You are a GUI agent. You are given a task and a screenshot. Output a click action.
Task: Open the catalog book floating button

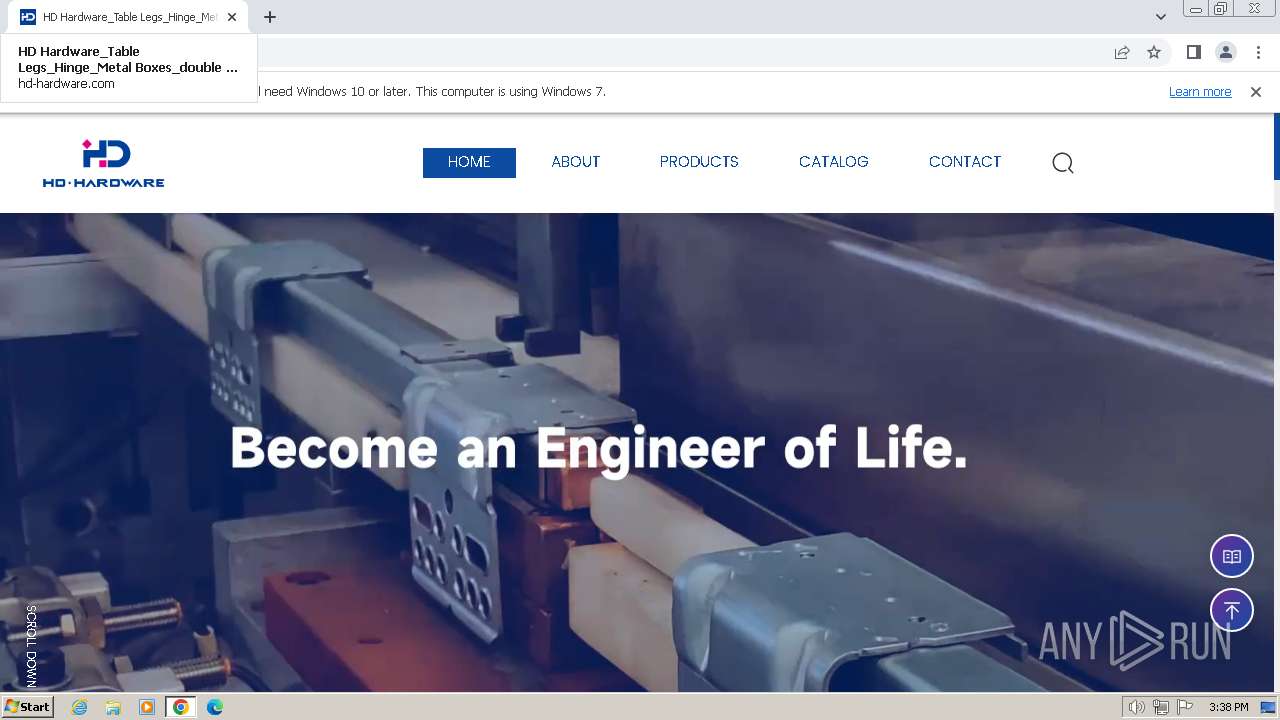coord(1232,556)
